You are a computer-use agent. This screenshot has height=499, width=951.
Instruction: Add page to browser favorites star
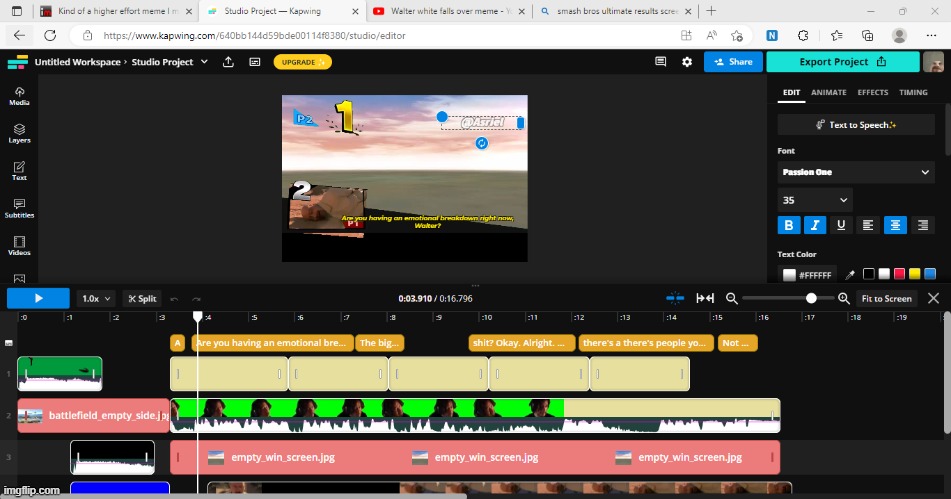point(737,35)
